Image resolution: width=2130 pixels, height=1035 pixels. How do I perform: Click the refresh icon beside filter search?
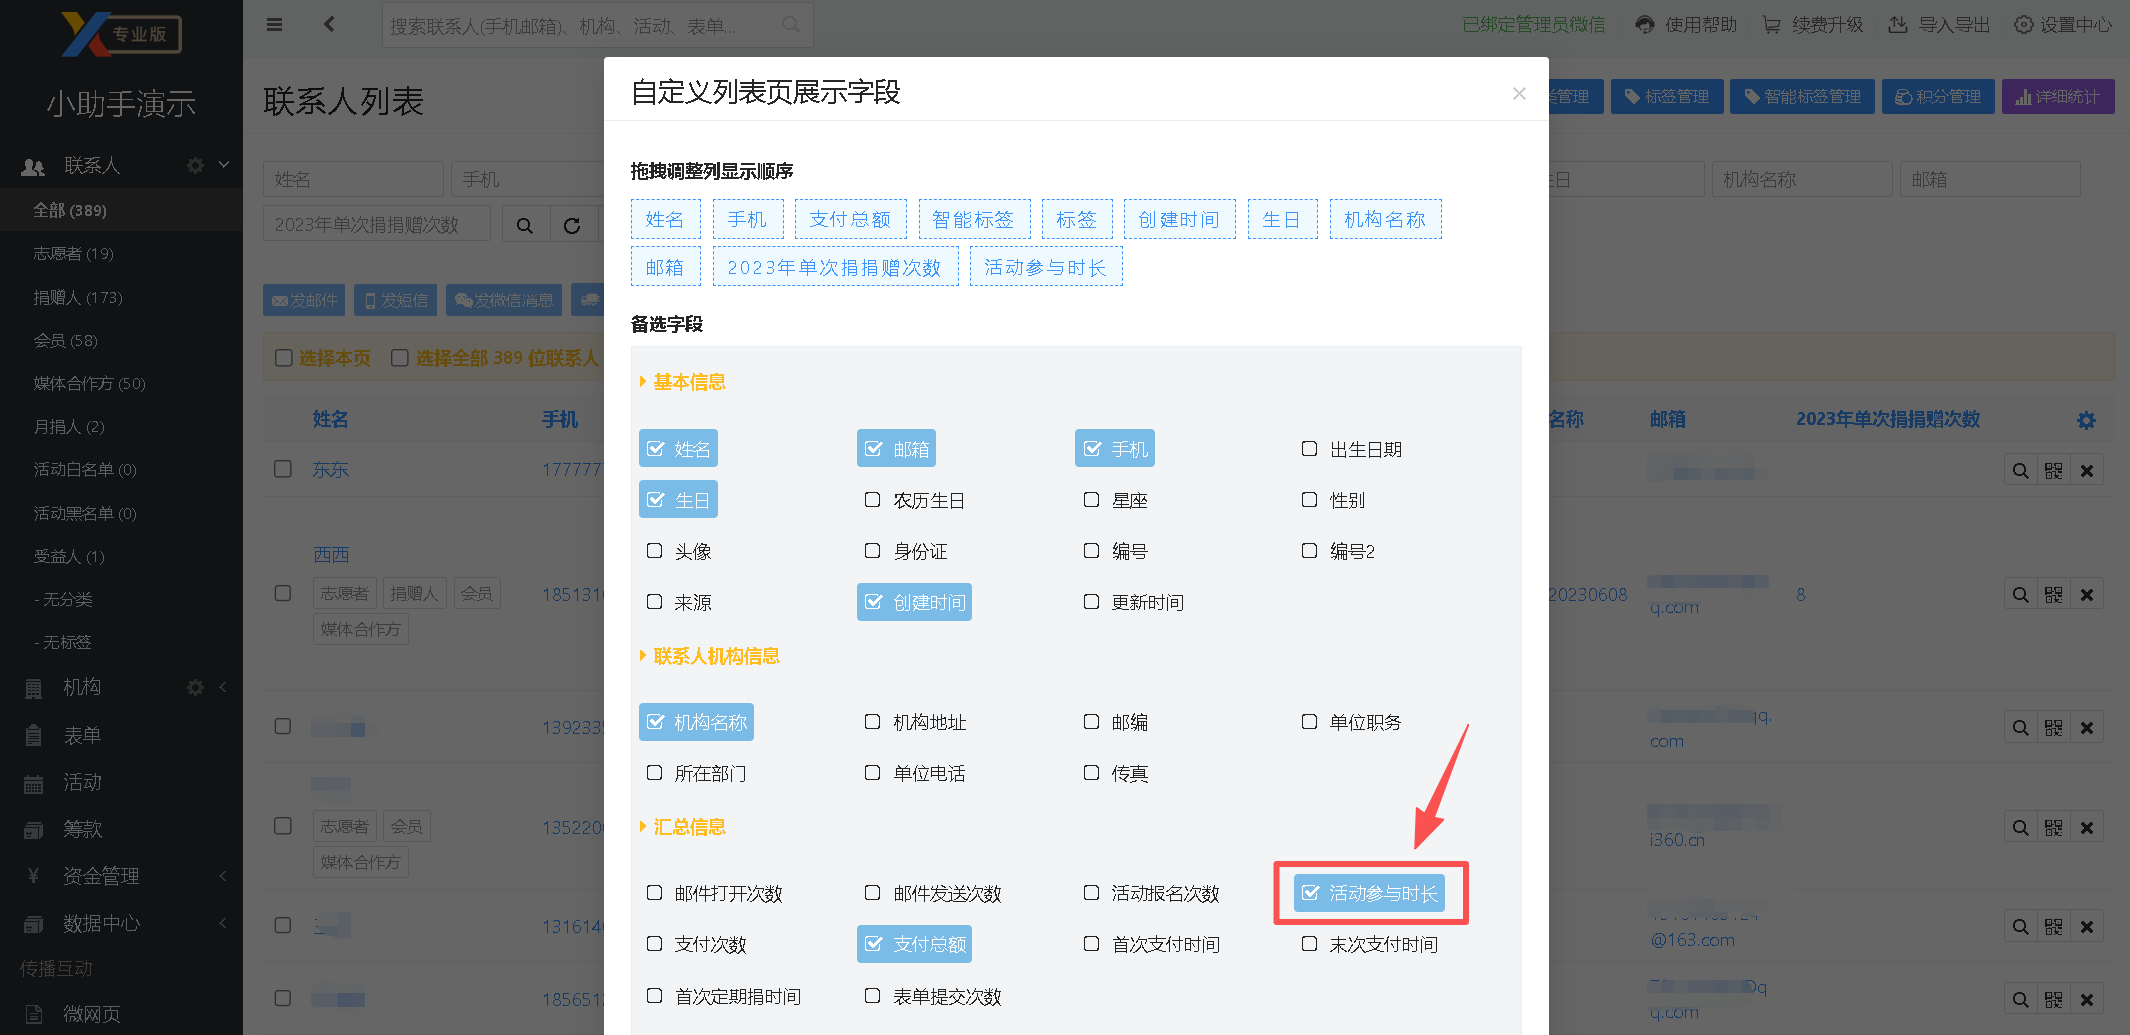tap(572, 225)
